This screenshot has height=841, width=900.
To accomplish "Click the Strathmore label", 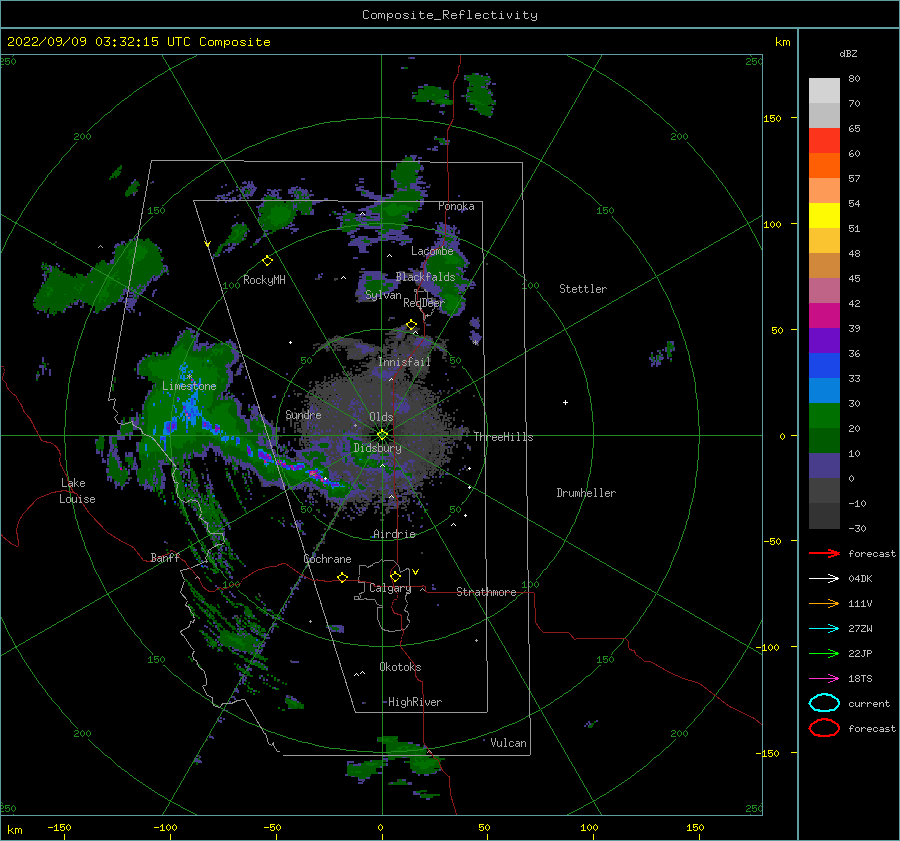I will (486, 592).
